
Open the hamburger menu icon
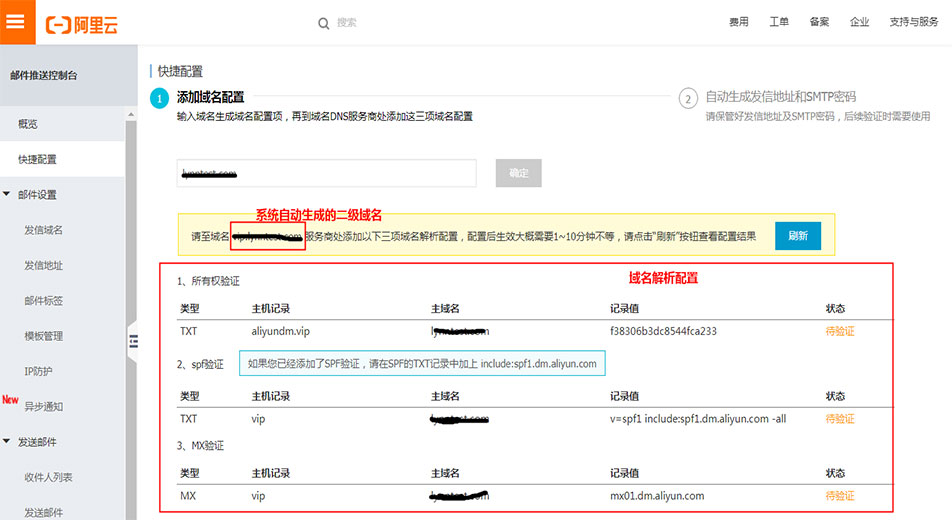[15, 22]
